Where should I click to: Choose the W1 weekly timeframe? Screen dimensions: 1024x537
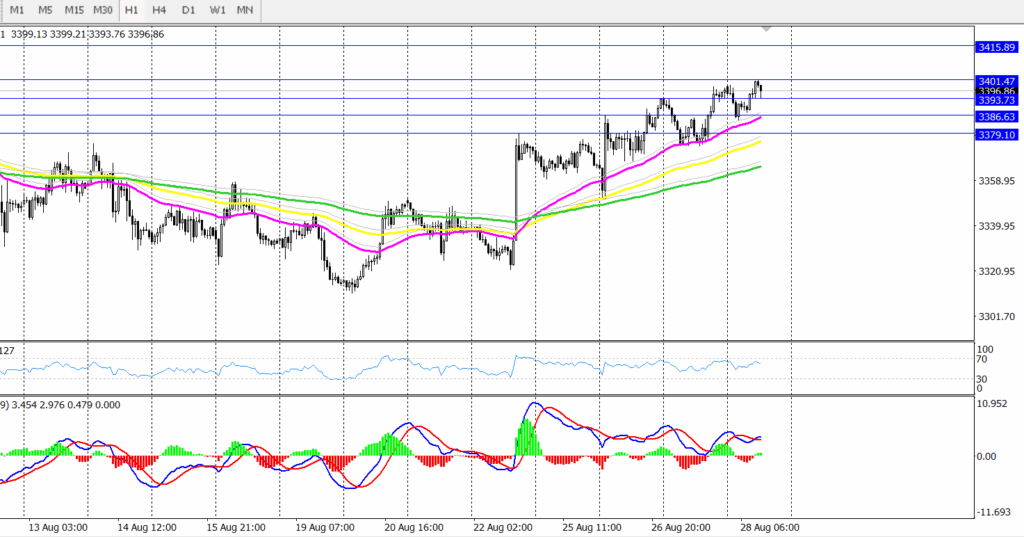click(217, 10)
